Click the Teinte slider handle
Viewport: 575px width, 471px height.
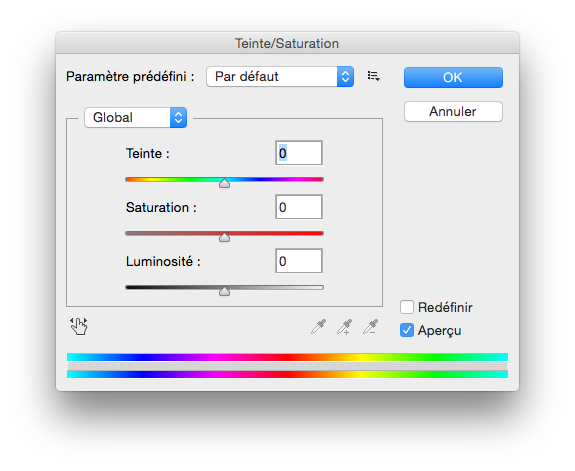224,183
